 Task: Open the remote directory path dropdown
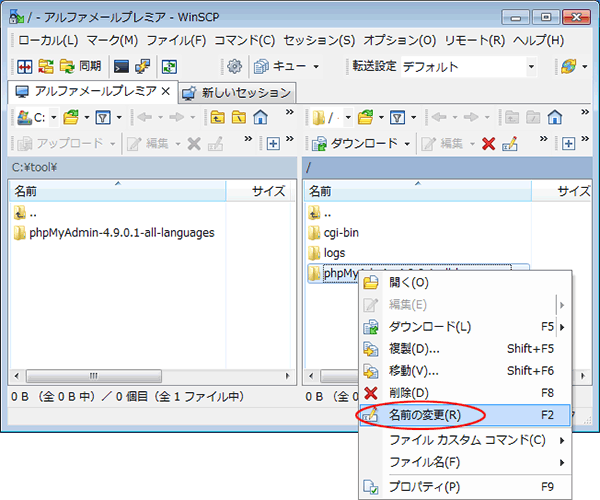tap(330, 117)
